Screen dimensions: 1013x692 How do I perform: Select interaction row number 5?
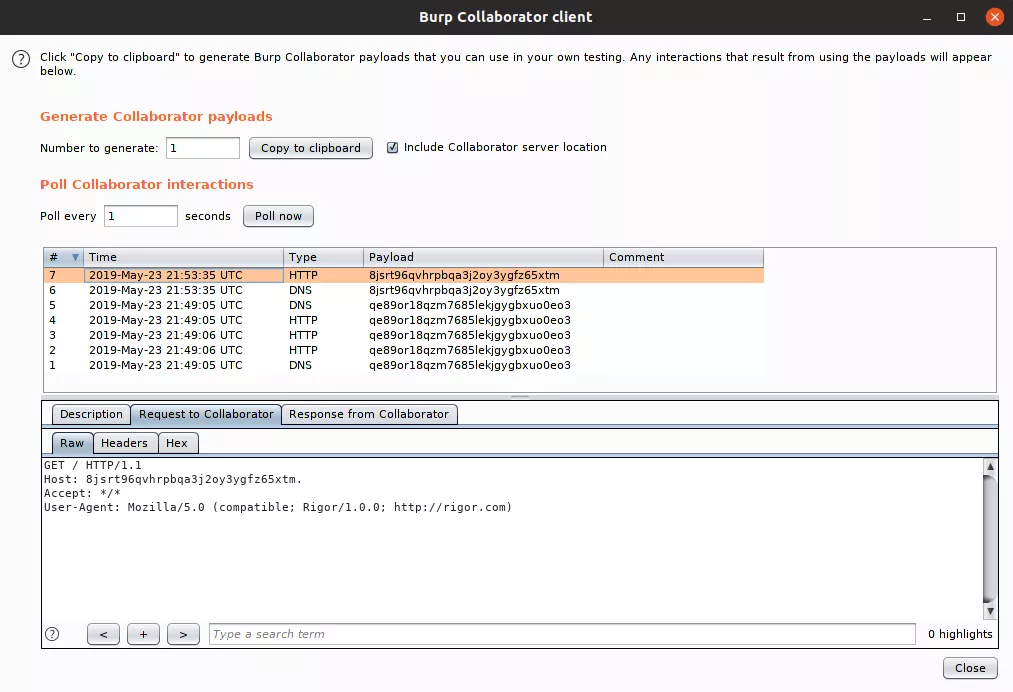point(404,305)
